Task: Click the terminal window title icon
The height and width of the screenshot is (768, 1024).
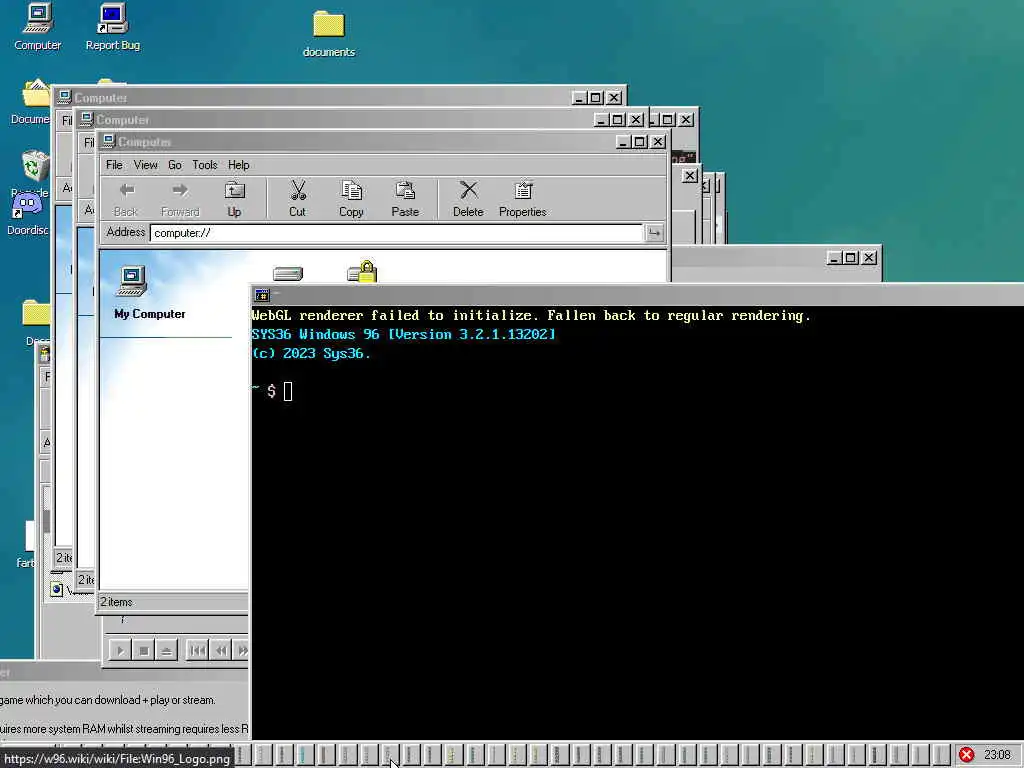Action: [262, 295]
